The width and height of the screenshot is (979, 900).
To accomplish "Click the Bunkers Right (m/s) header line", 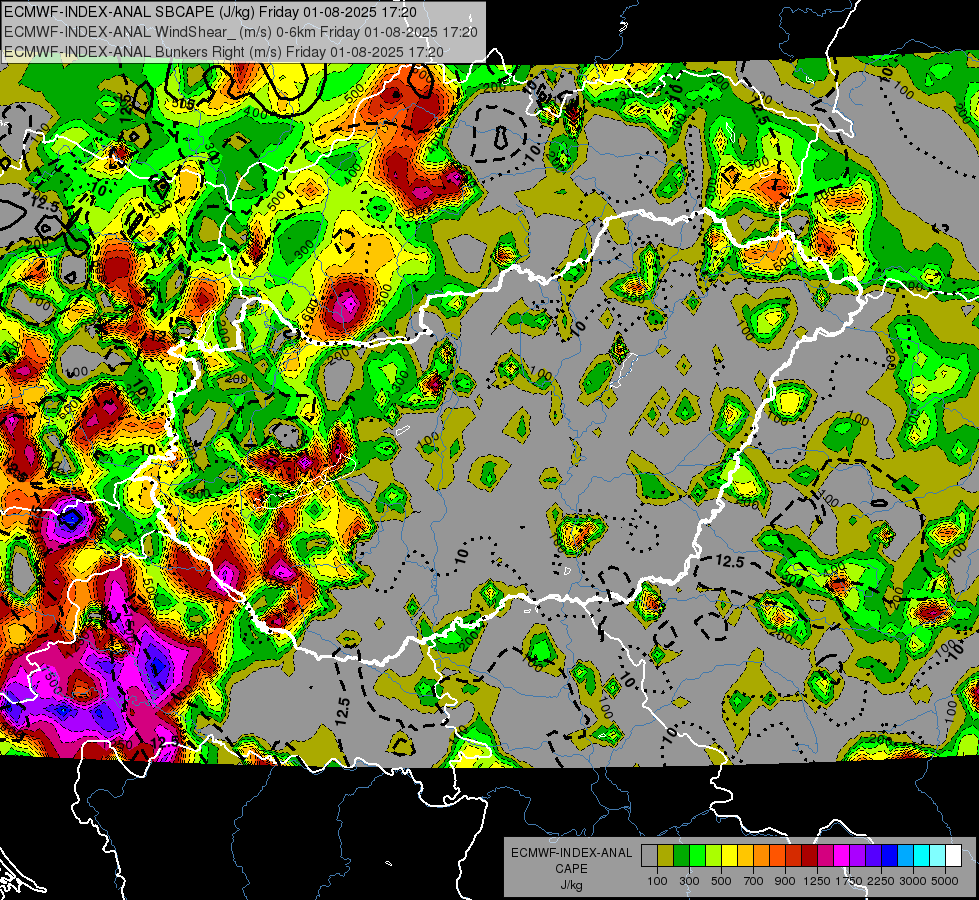I will [224, 52].
